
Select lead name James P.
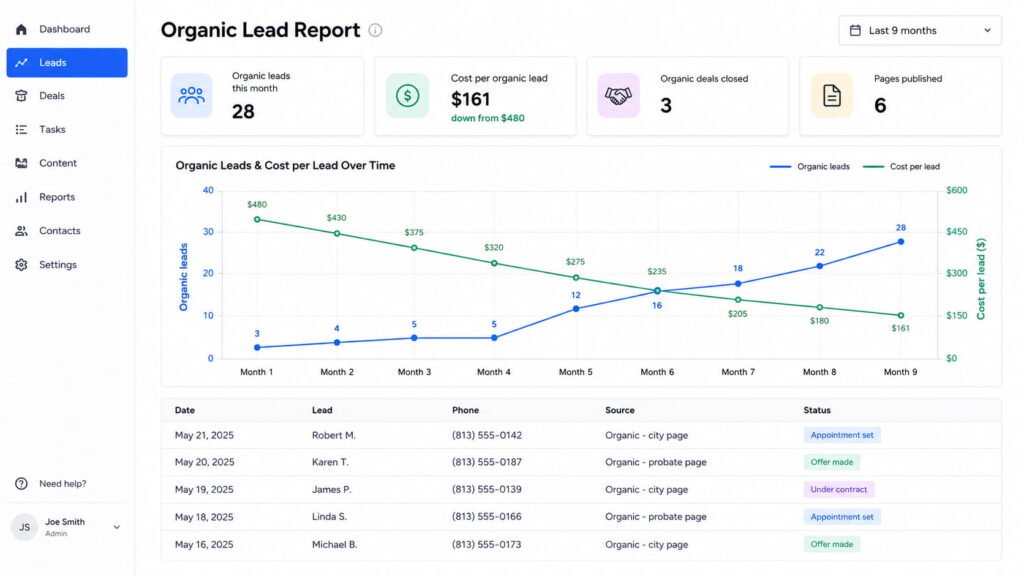coord(331,489)
